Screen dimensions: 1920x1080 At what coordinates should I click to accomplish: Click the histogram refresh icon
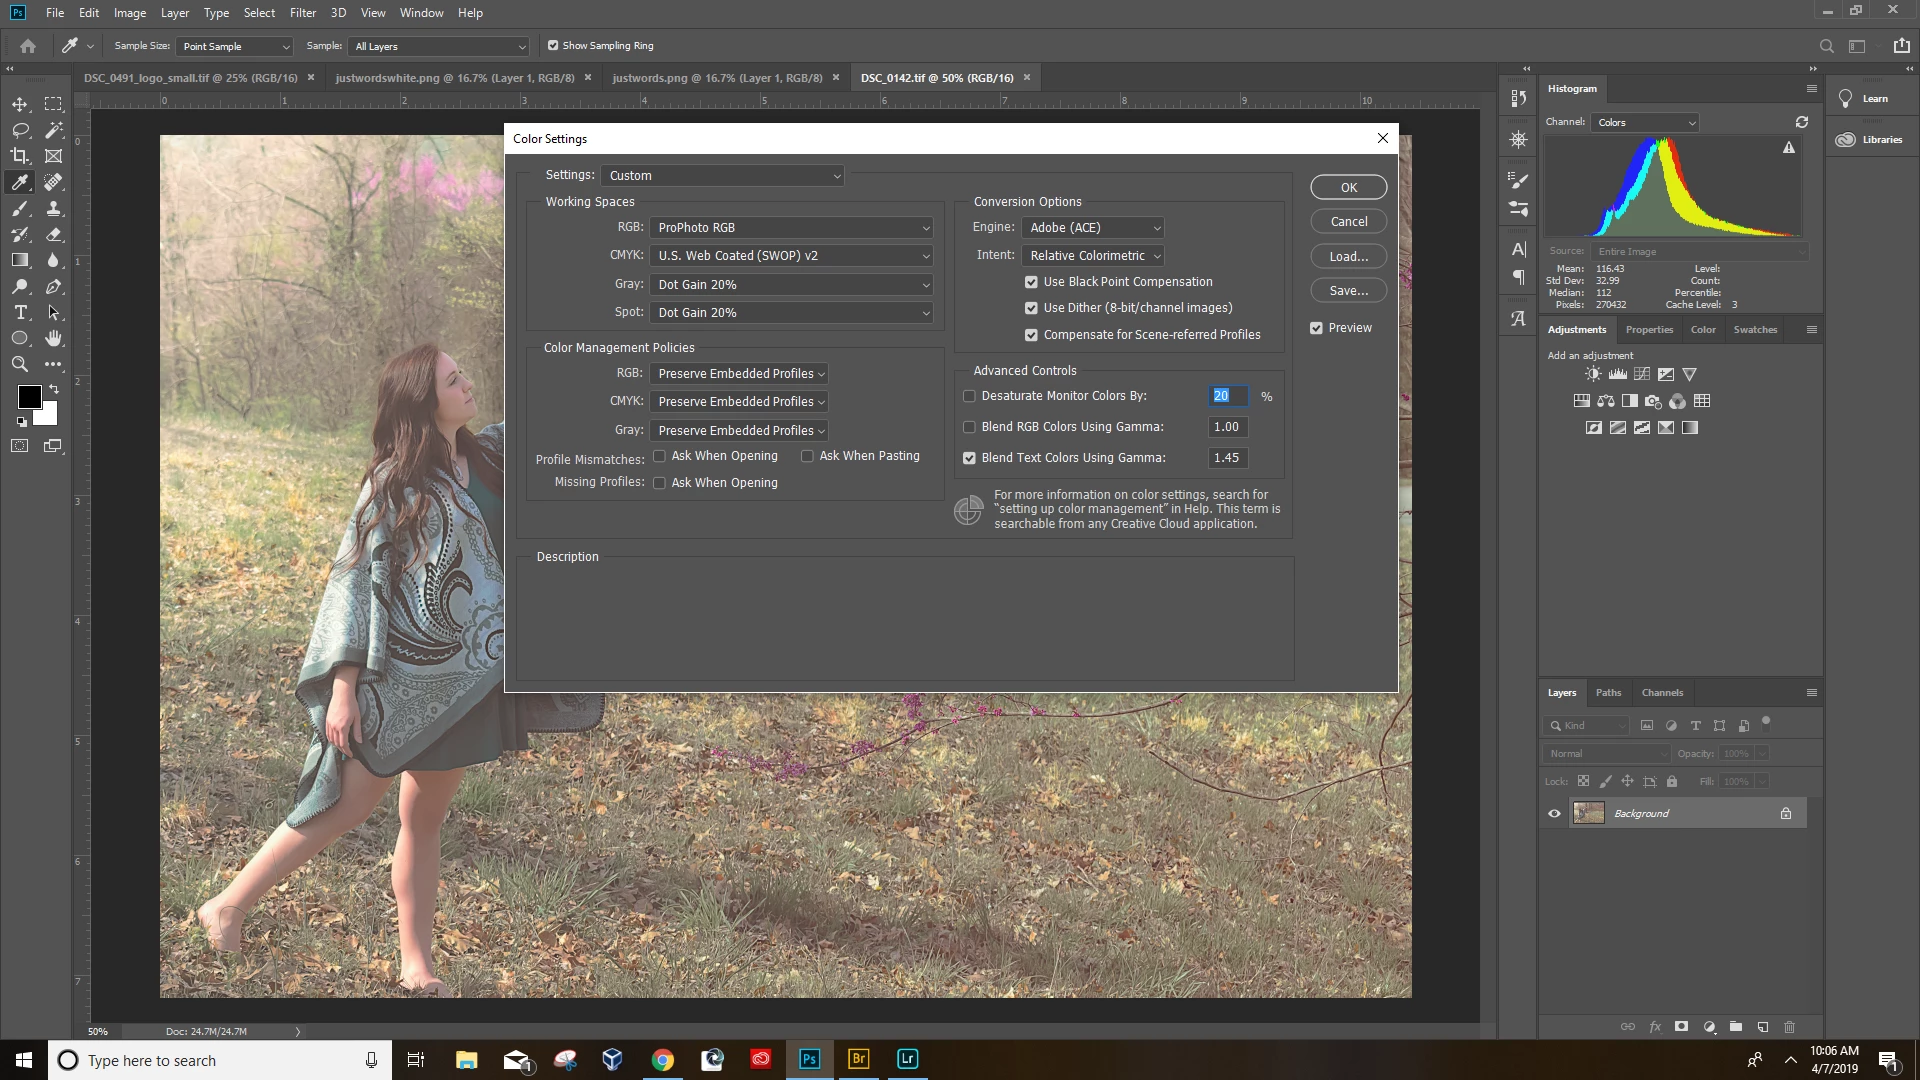pos(1801,122)
